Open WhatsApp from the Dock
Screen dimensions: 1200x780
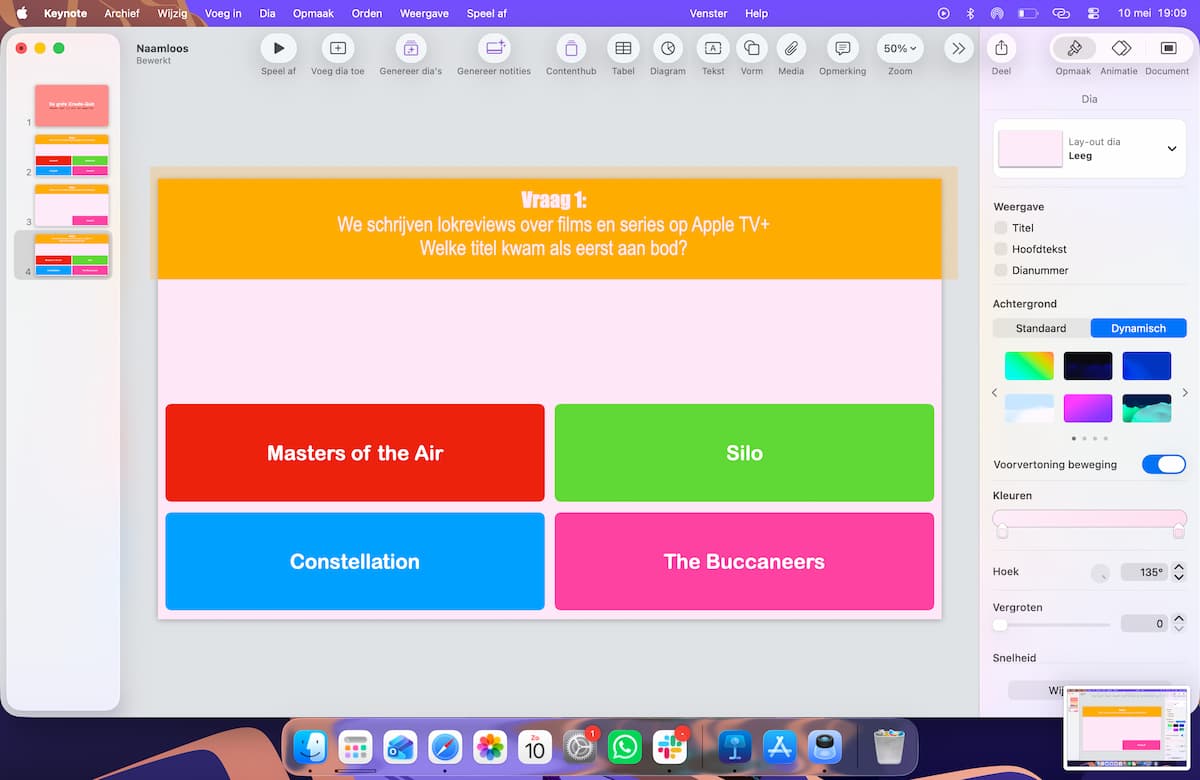[625, 747]
